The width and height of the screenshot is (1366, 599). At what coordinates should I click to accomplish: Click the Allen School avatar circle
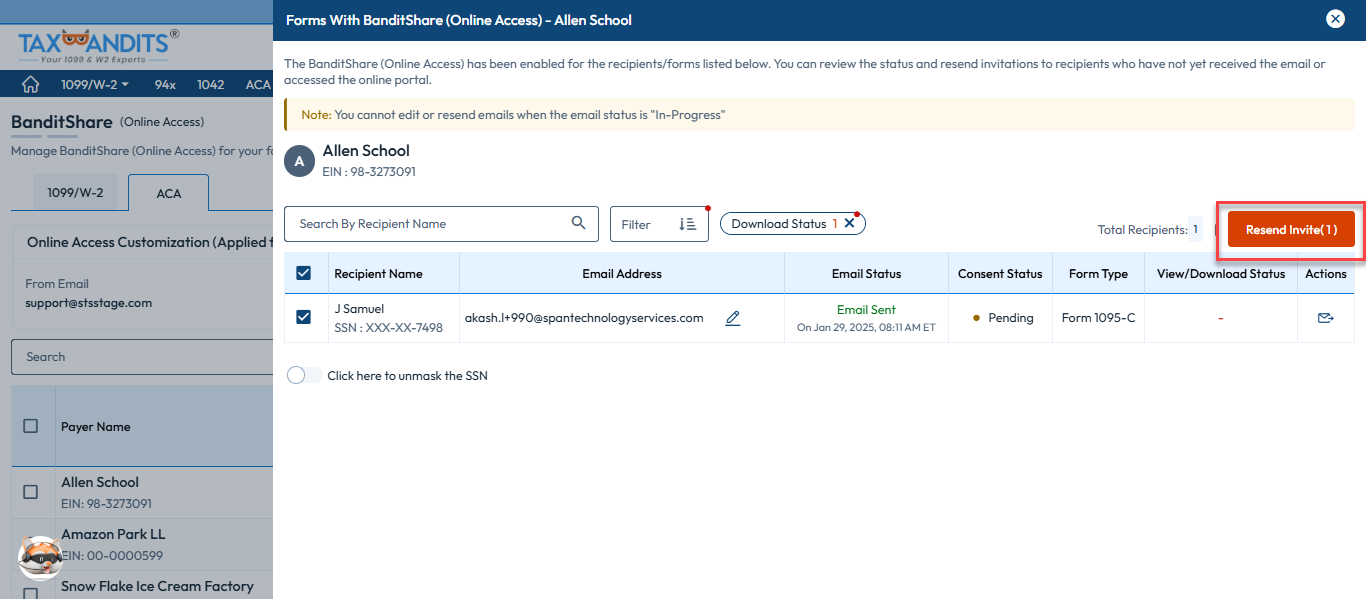[299, 161]
